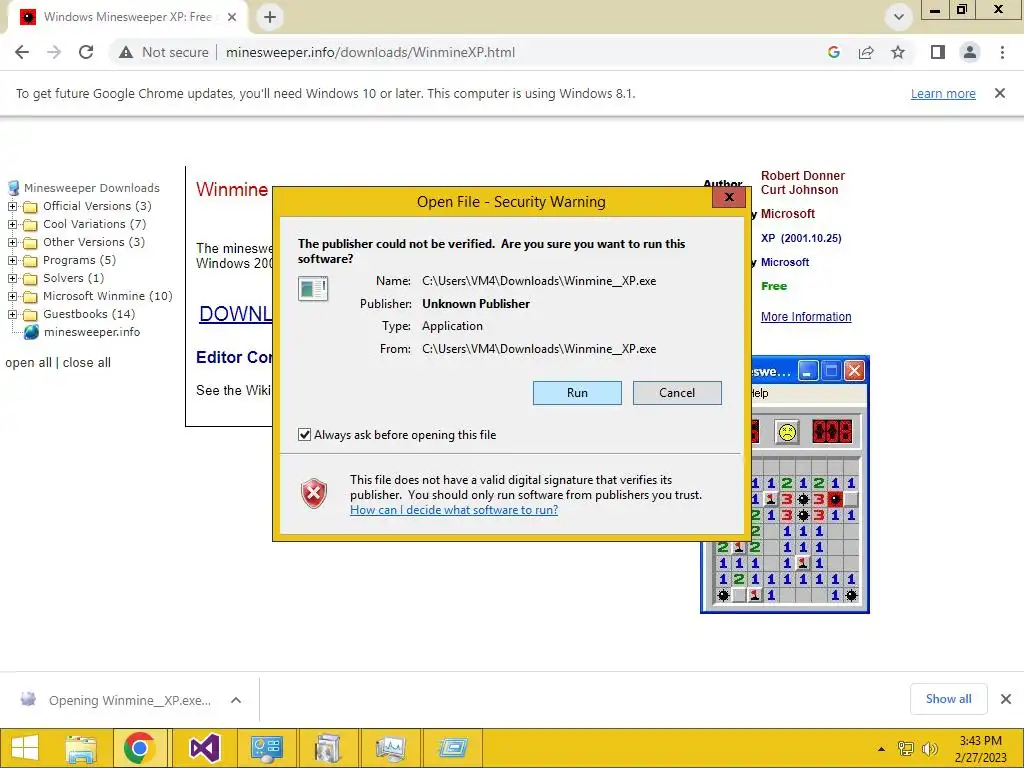The height and width of the screenshot is (768, 1024).
Task: Toggle Chrome side panel icon
Action: coord(938,52)
